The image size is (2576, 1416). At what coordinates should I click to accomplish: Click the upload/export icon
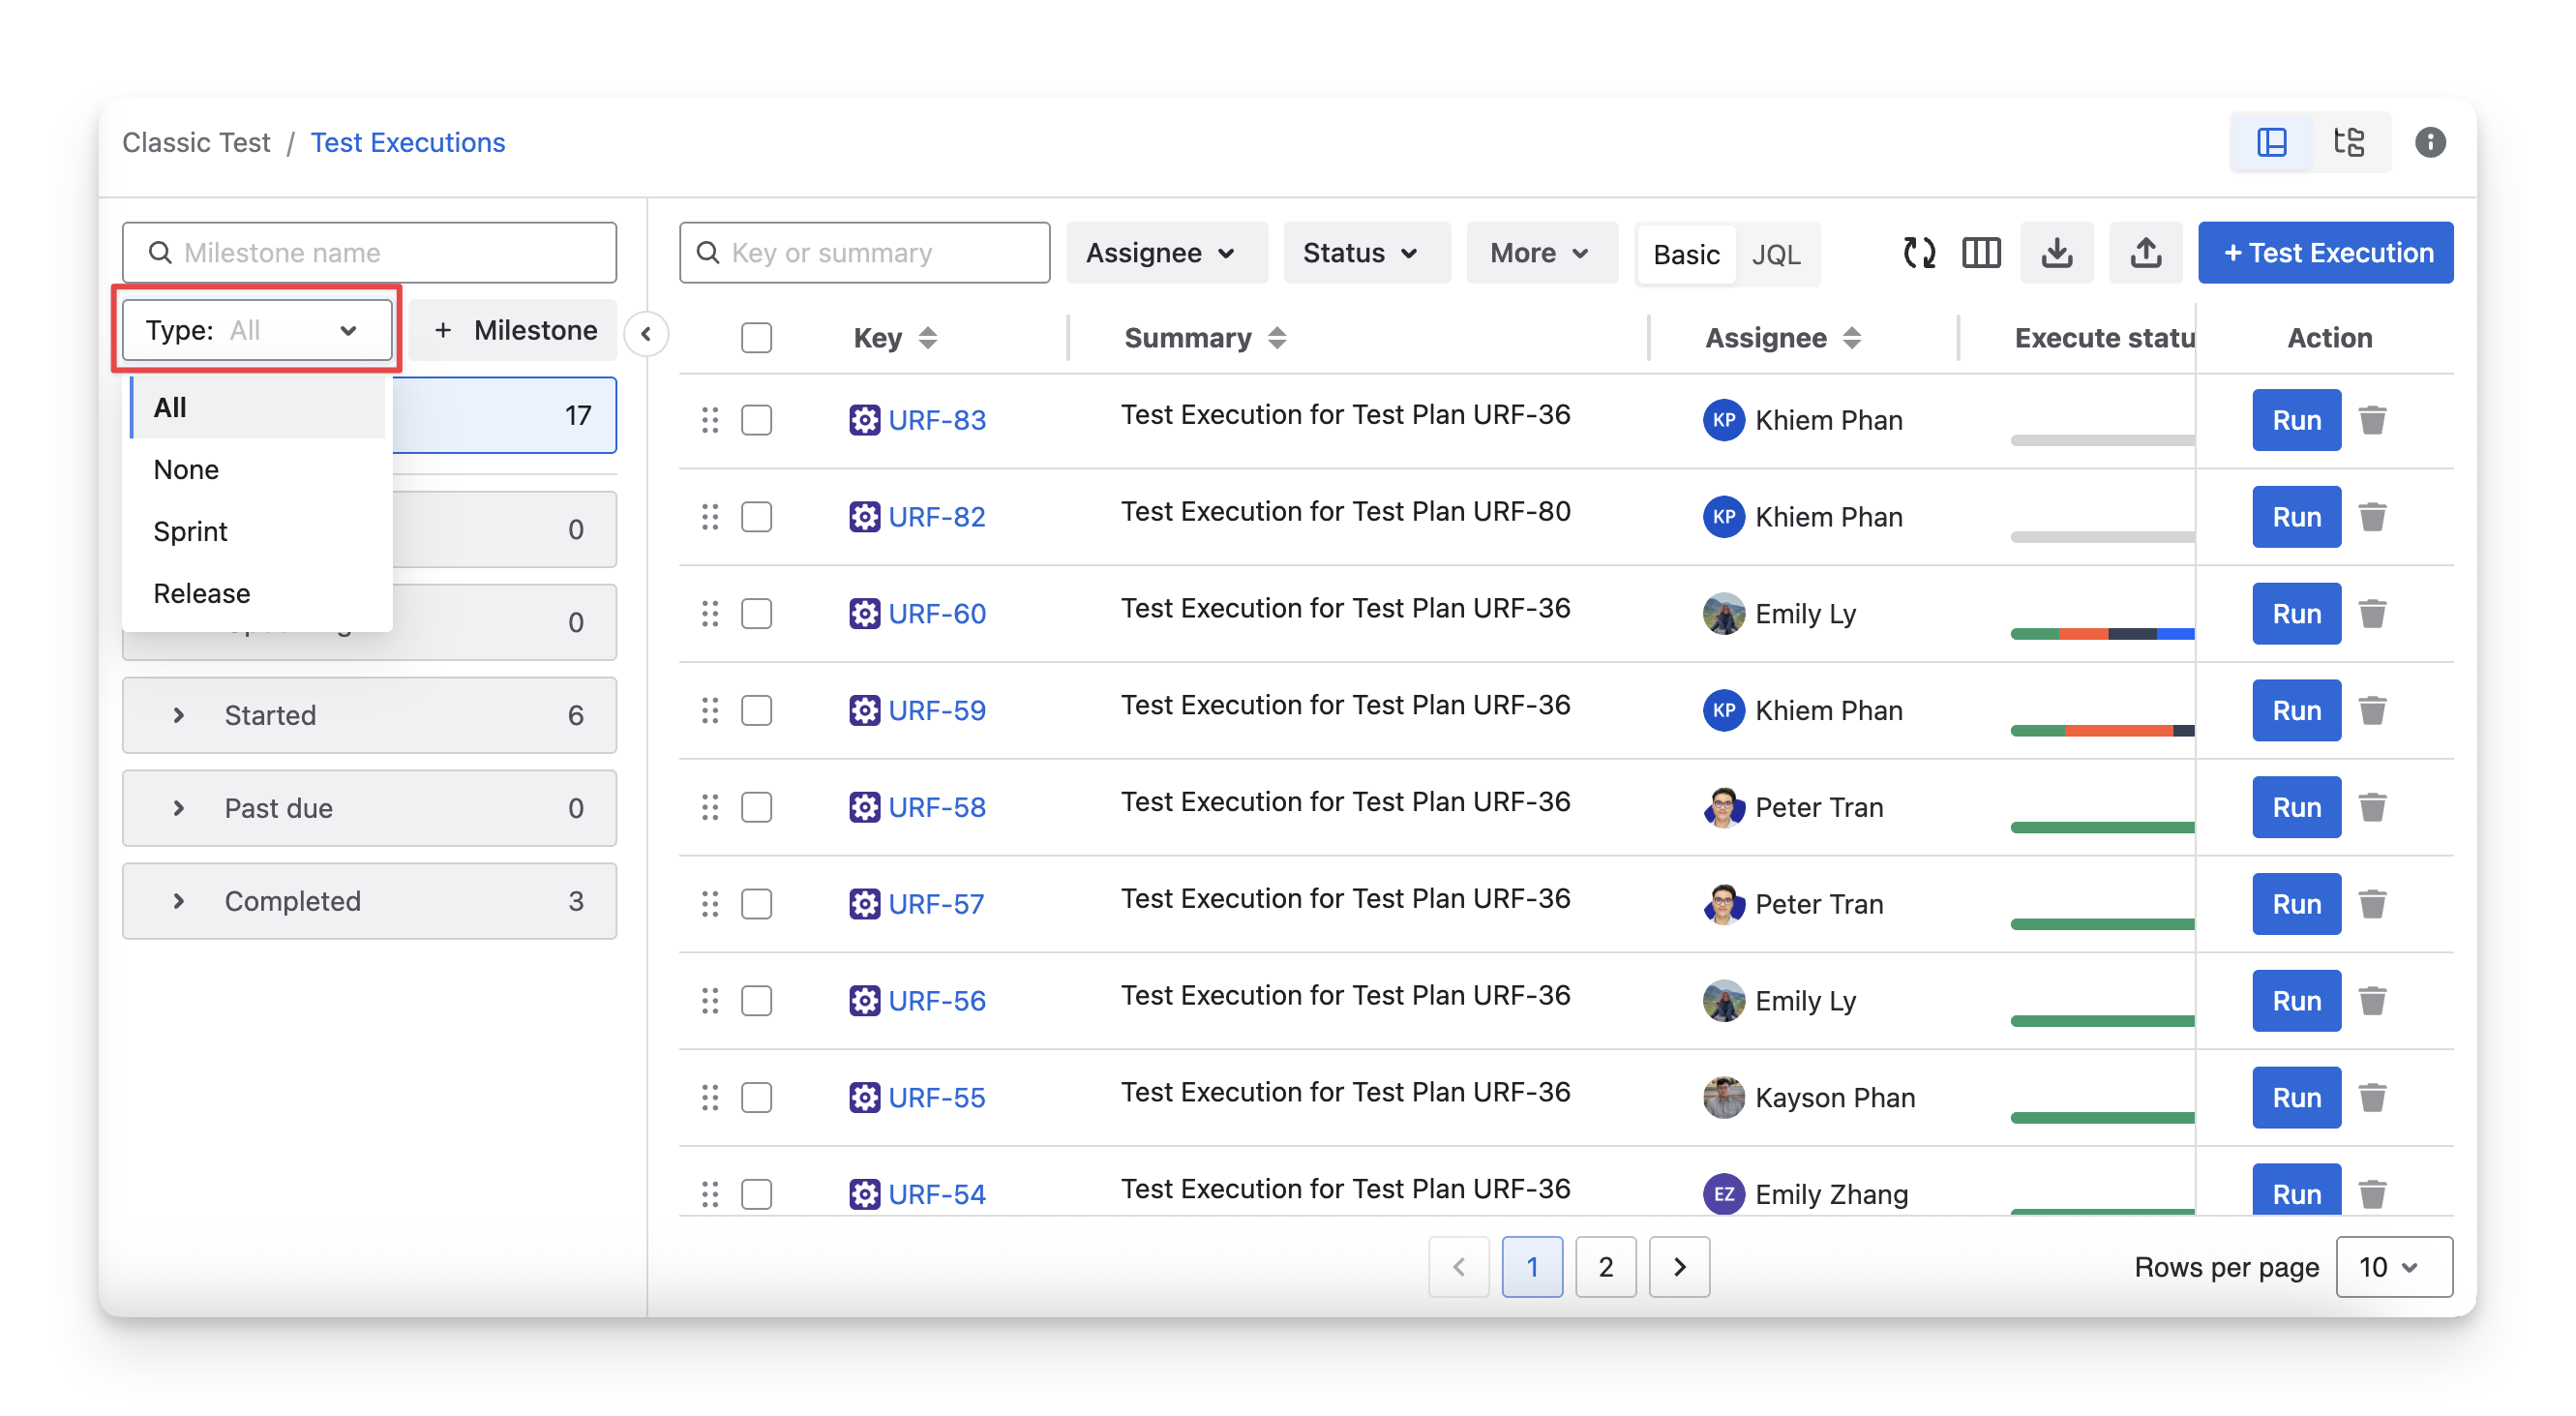[2145, 253]
